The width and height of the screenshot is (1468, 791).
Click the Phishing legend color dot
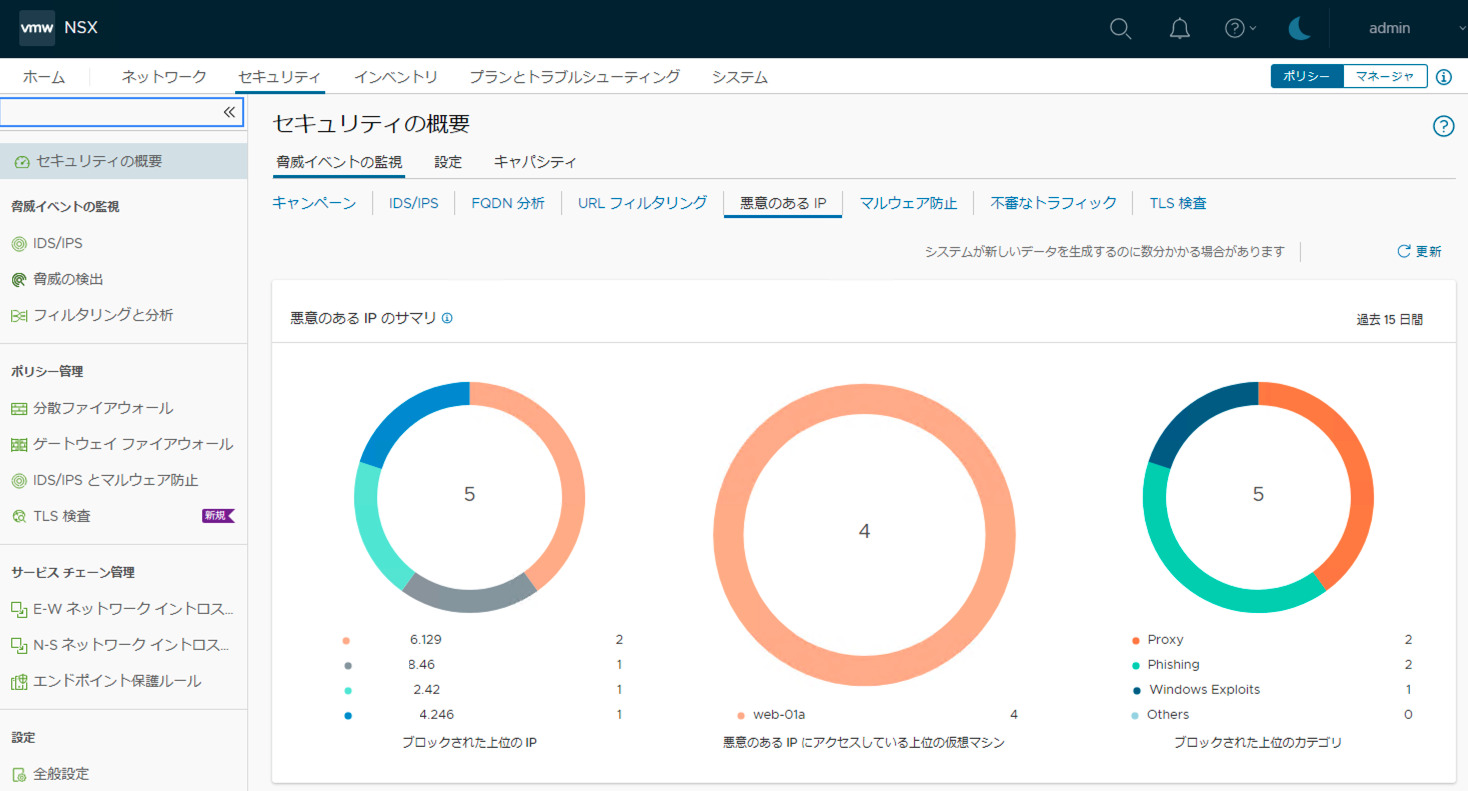click(1135, 665)
